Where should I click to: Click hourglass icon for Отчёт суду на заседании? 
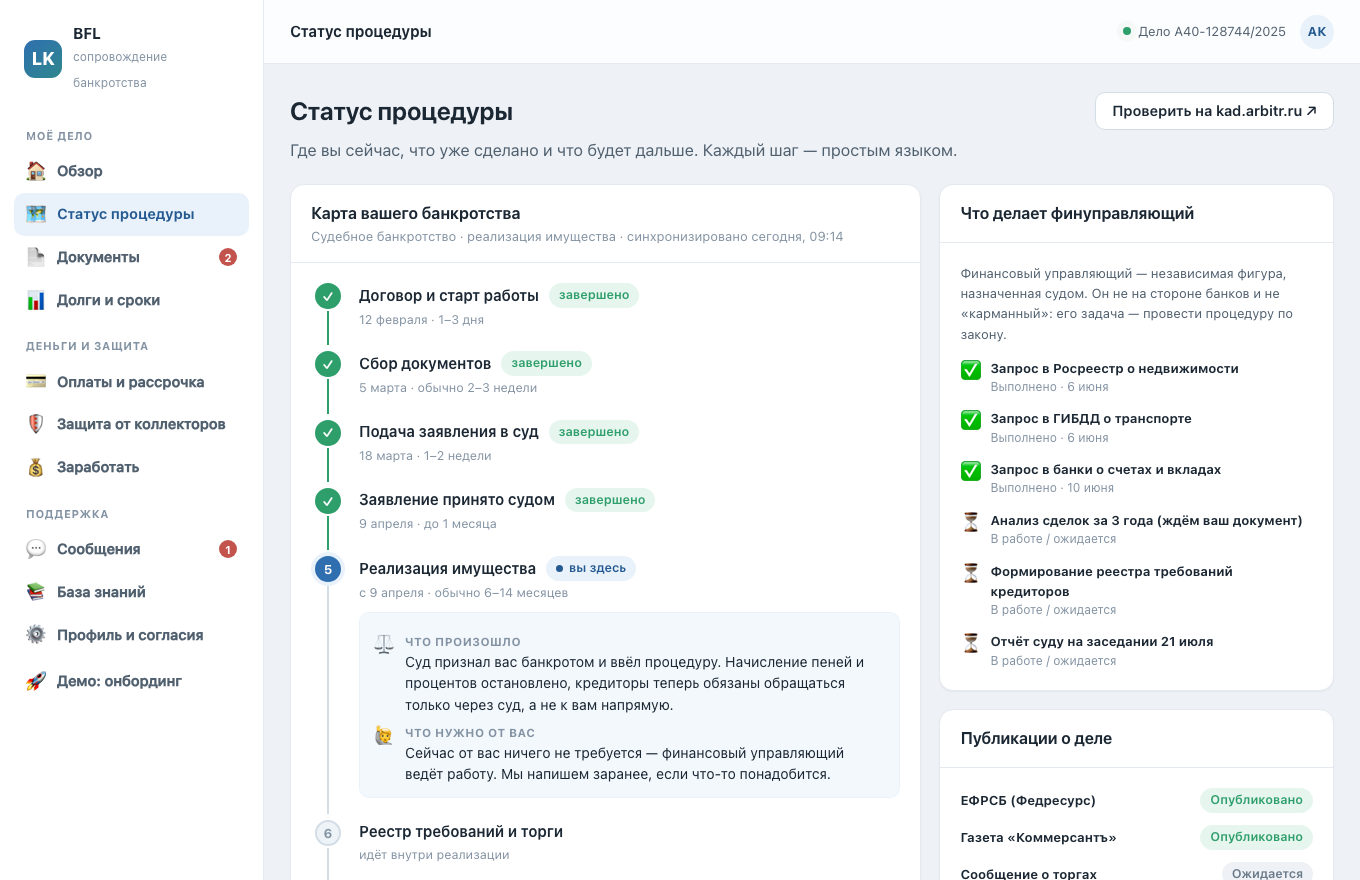click(971, 643)
